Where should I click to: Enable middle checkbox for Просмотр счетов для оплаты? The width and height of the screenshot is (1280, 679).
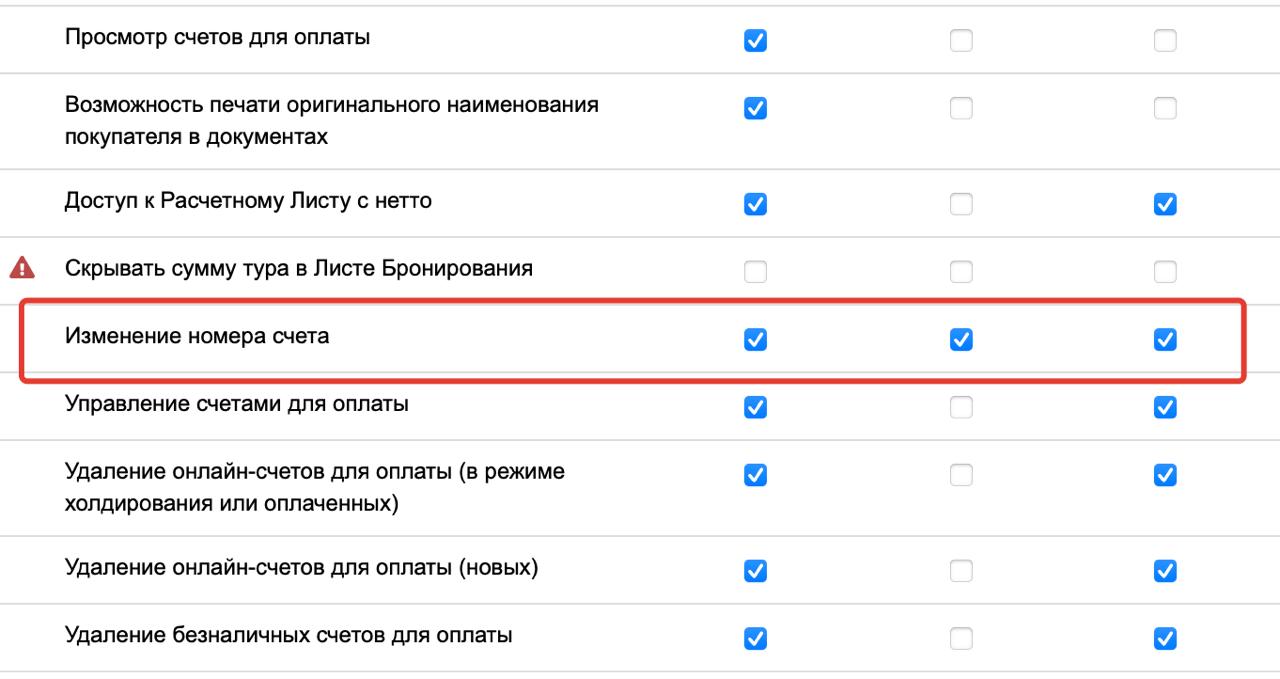[961, 41]
